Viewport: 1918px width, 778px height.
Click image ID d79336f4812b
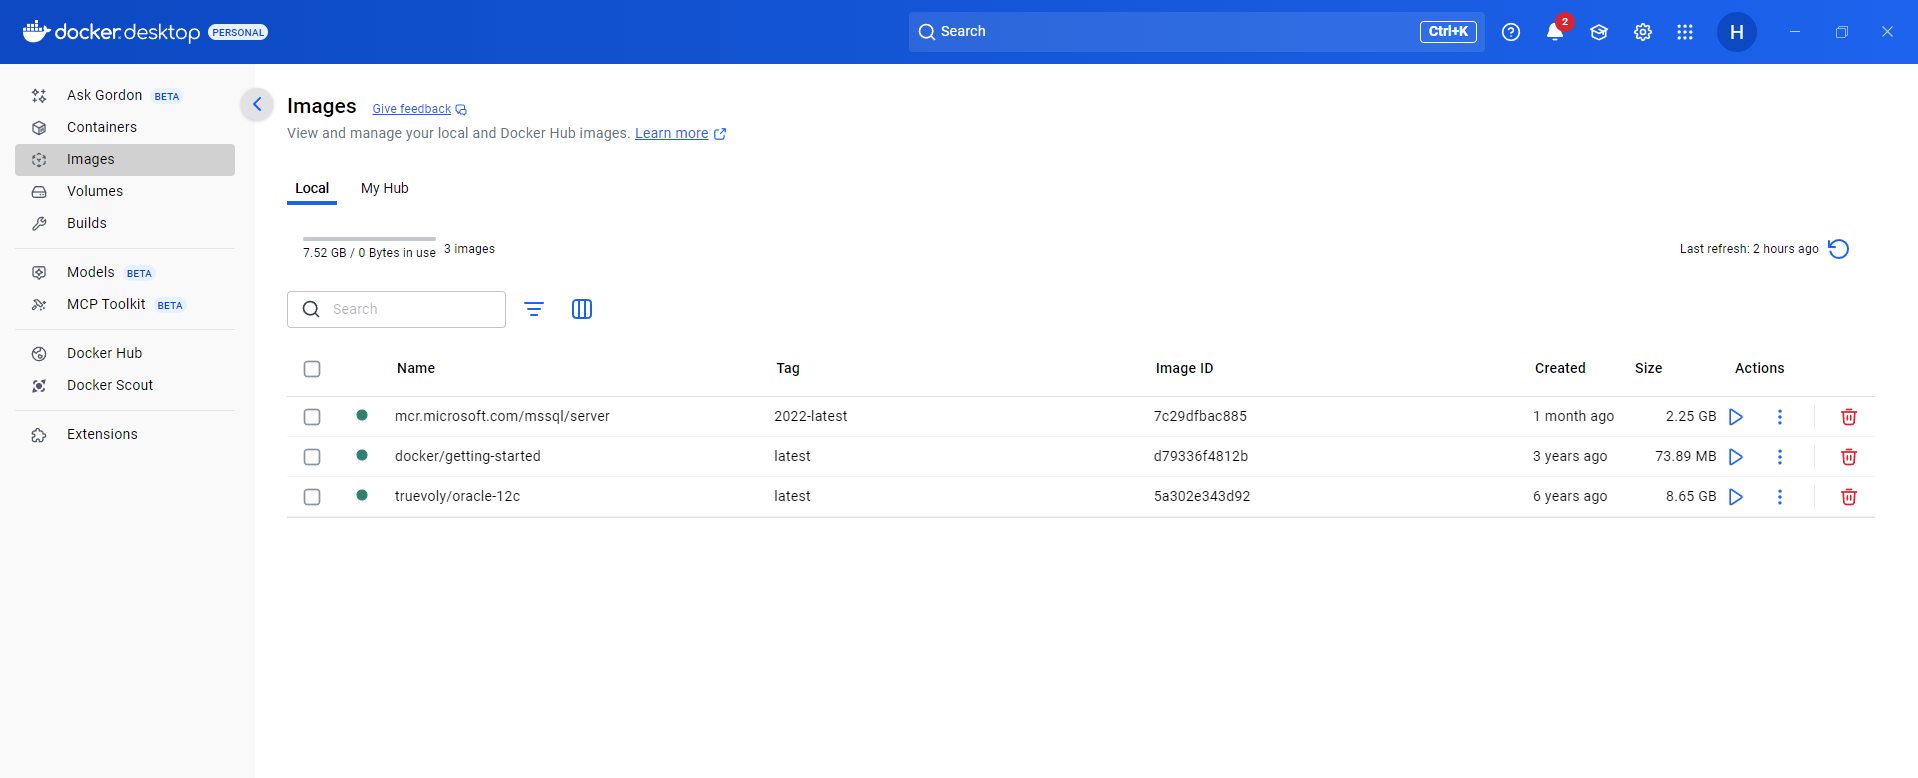(x=1200, y=456)
